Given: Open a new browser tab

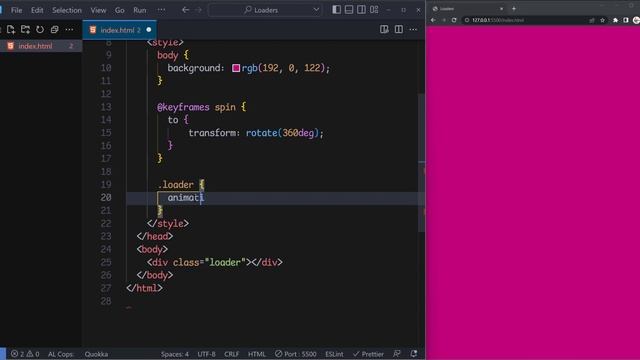Looking at the screenshot, I should coord(514,9).
